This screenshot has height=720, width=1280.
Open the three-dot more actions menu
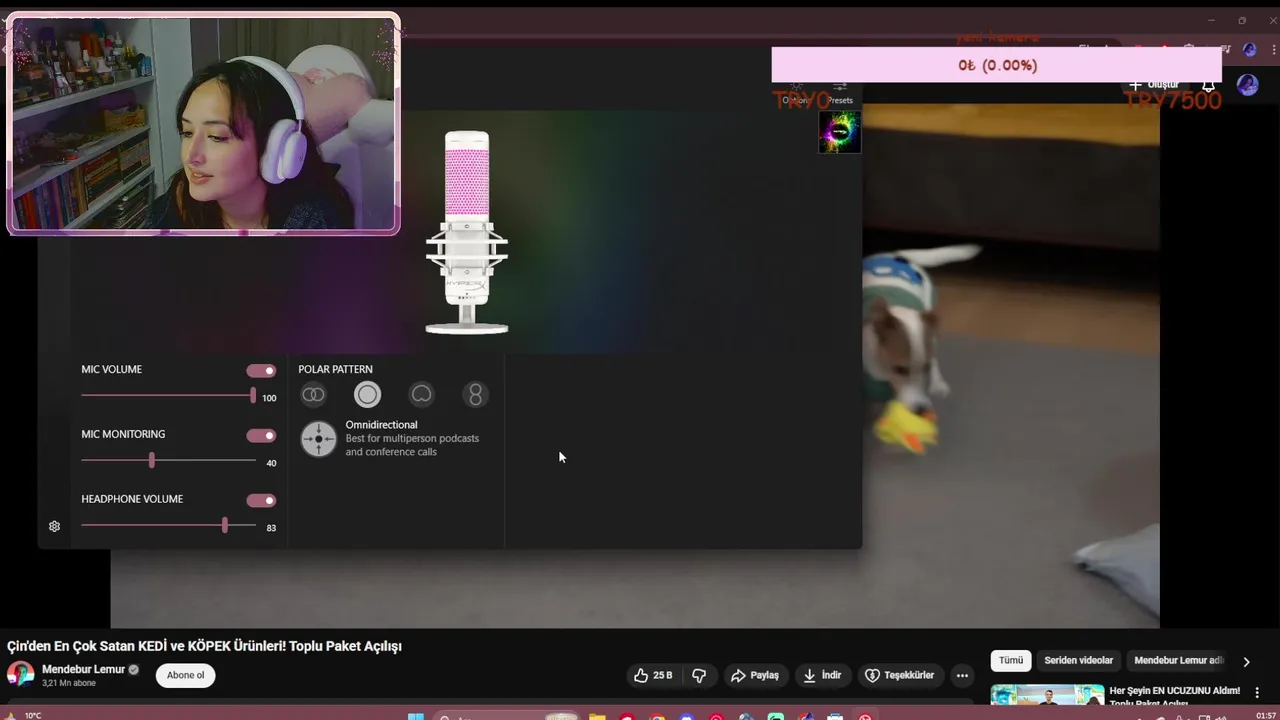pyautogui.click(x=962, y=675)
